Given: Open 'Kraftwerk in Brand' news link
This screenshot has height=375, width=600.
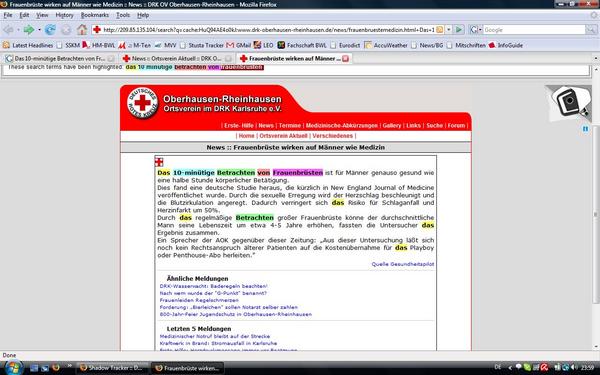Looking at the screenshot, I should tap(218, 343).
